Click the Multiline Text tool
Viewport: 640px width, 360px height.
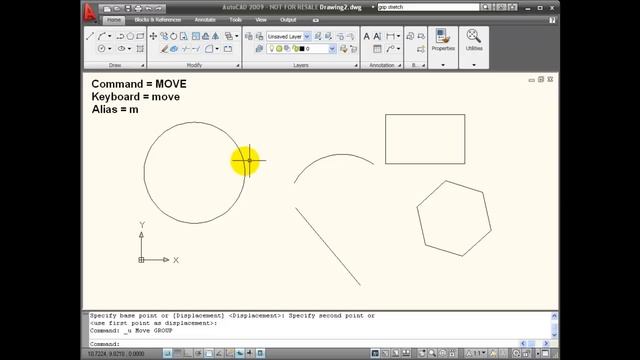[367, 36]
